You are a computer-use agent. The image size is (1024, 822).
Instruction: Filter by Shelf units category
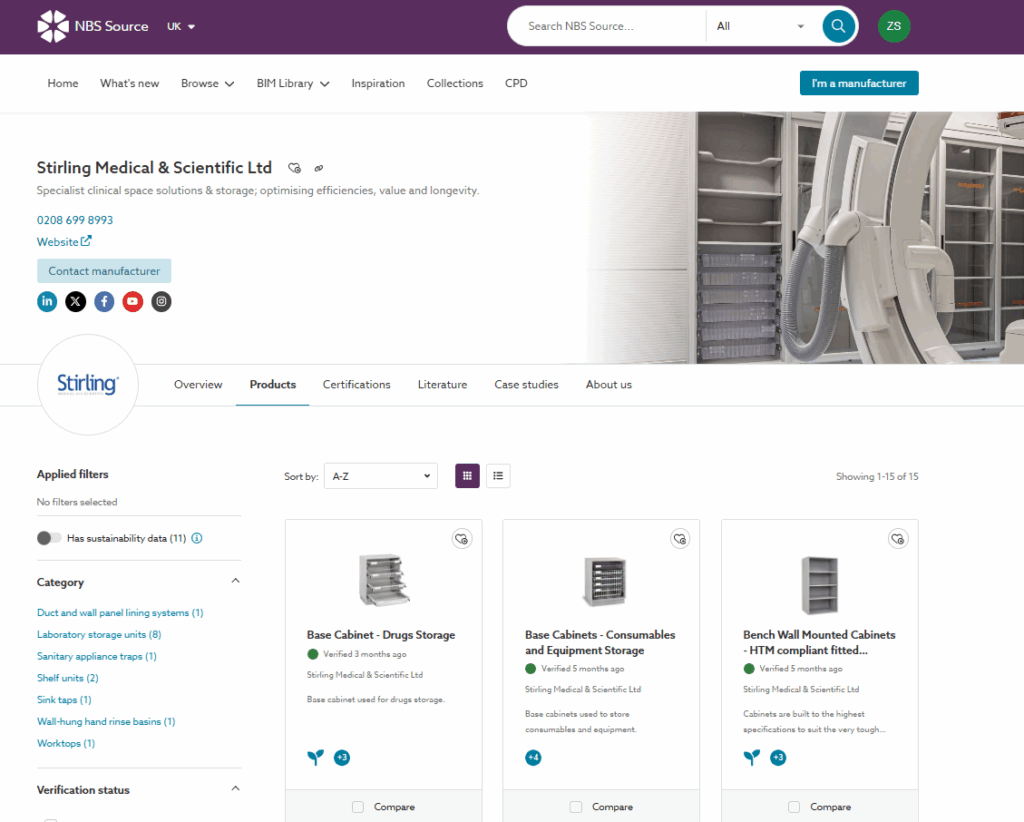(x=68, y=678)
